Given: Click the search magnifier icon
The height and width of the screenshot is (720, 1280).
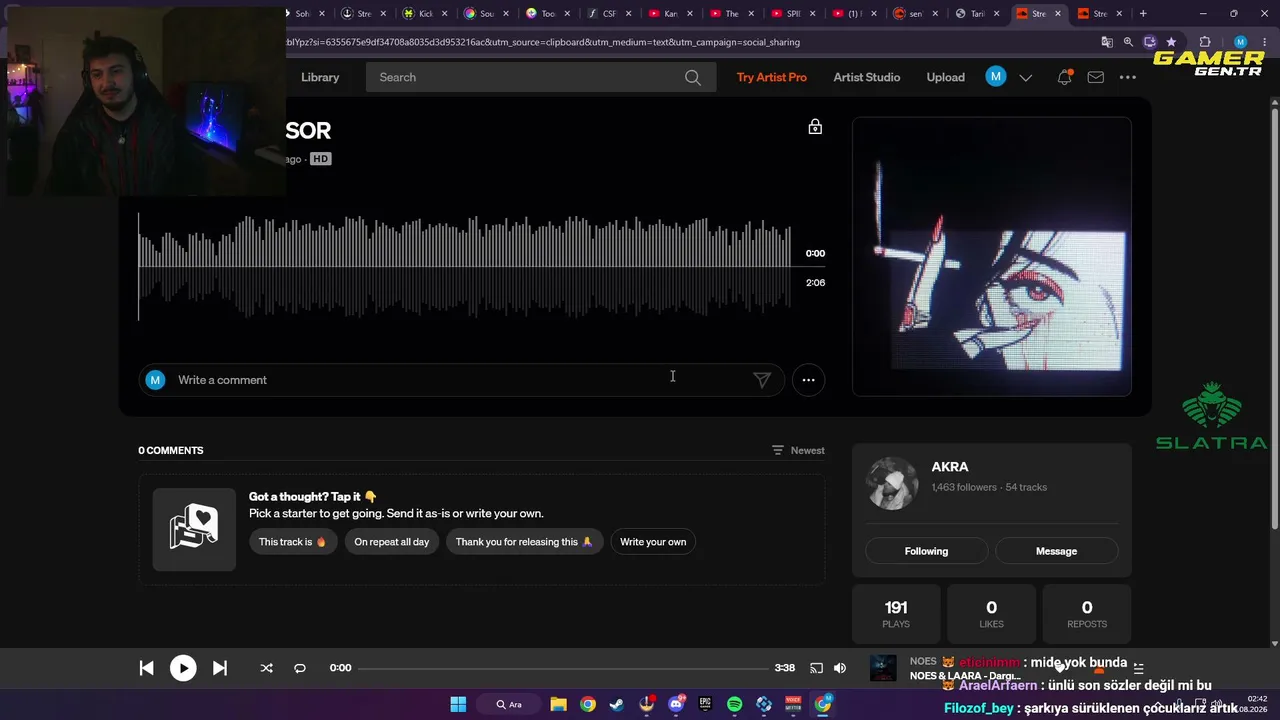Looking at the screenshot, I should click(693, 78).
